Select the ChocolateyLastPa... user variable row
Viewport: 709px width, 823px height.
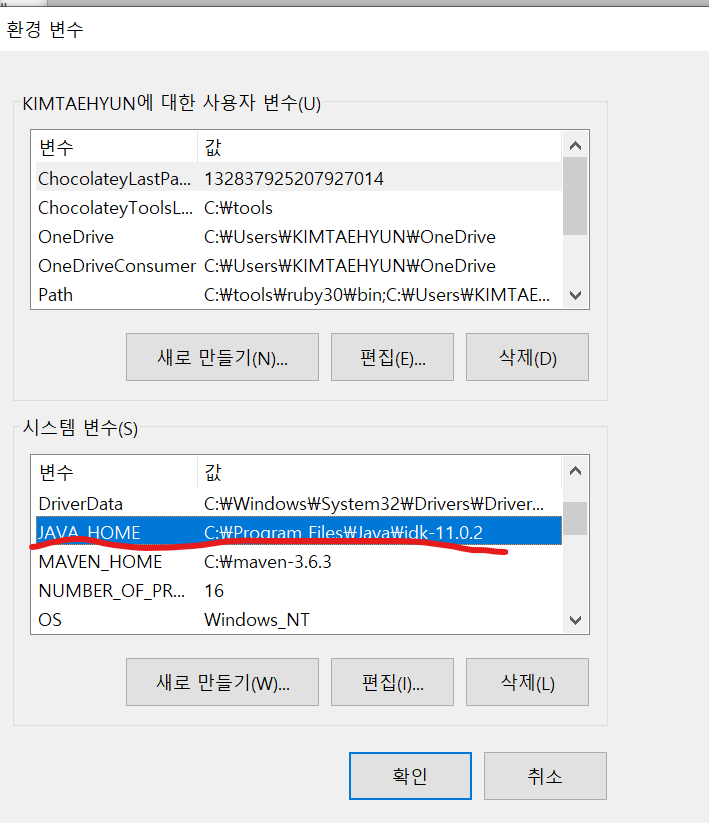(299, 178)
